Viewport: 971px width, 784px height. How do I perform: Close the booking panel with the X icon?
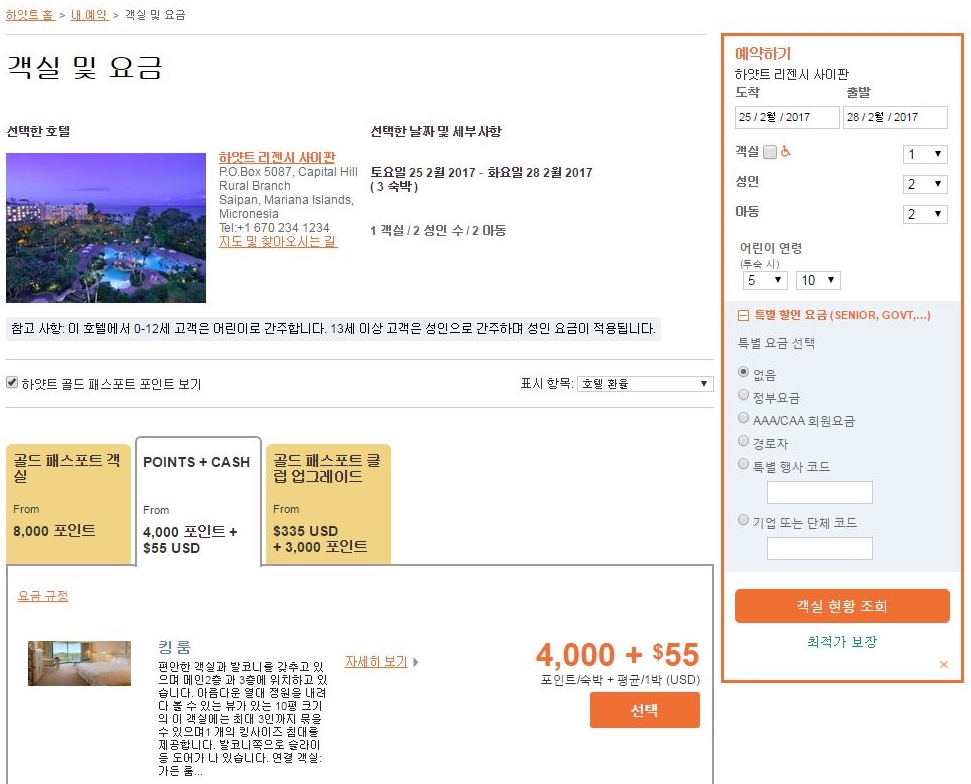coord(944,664)
